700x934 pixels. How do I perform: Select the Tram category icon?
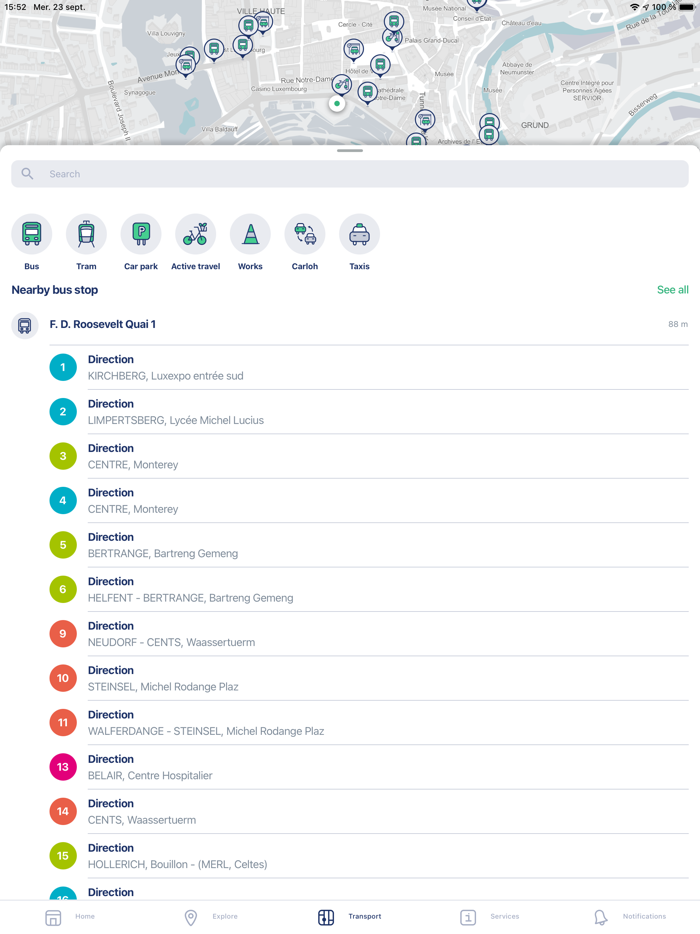click(86, 234)
